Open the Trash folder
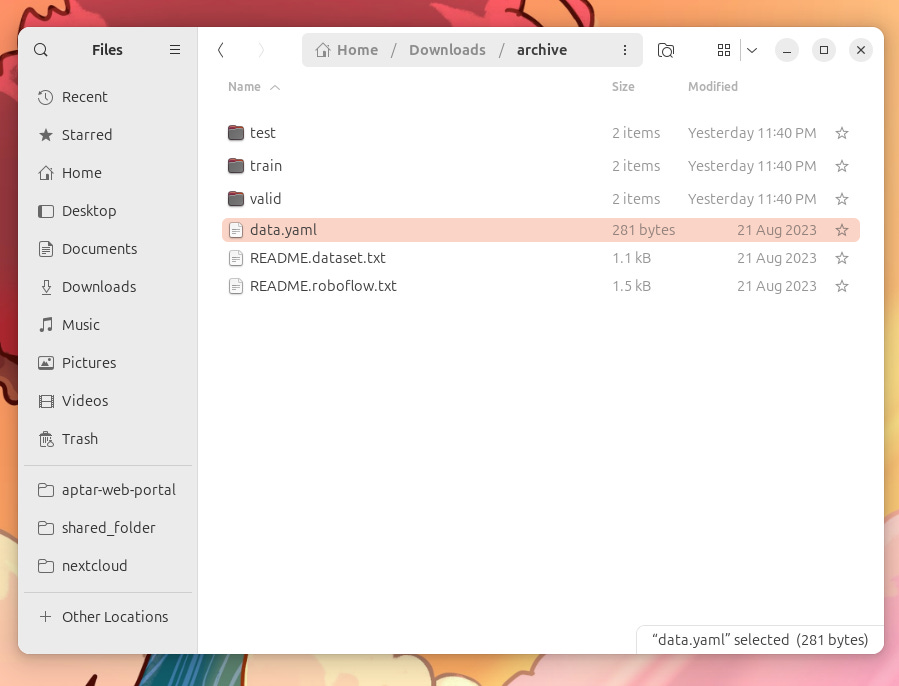Screen dimensions: 899x686 tap(79, 439)
